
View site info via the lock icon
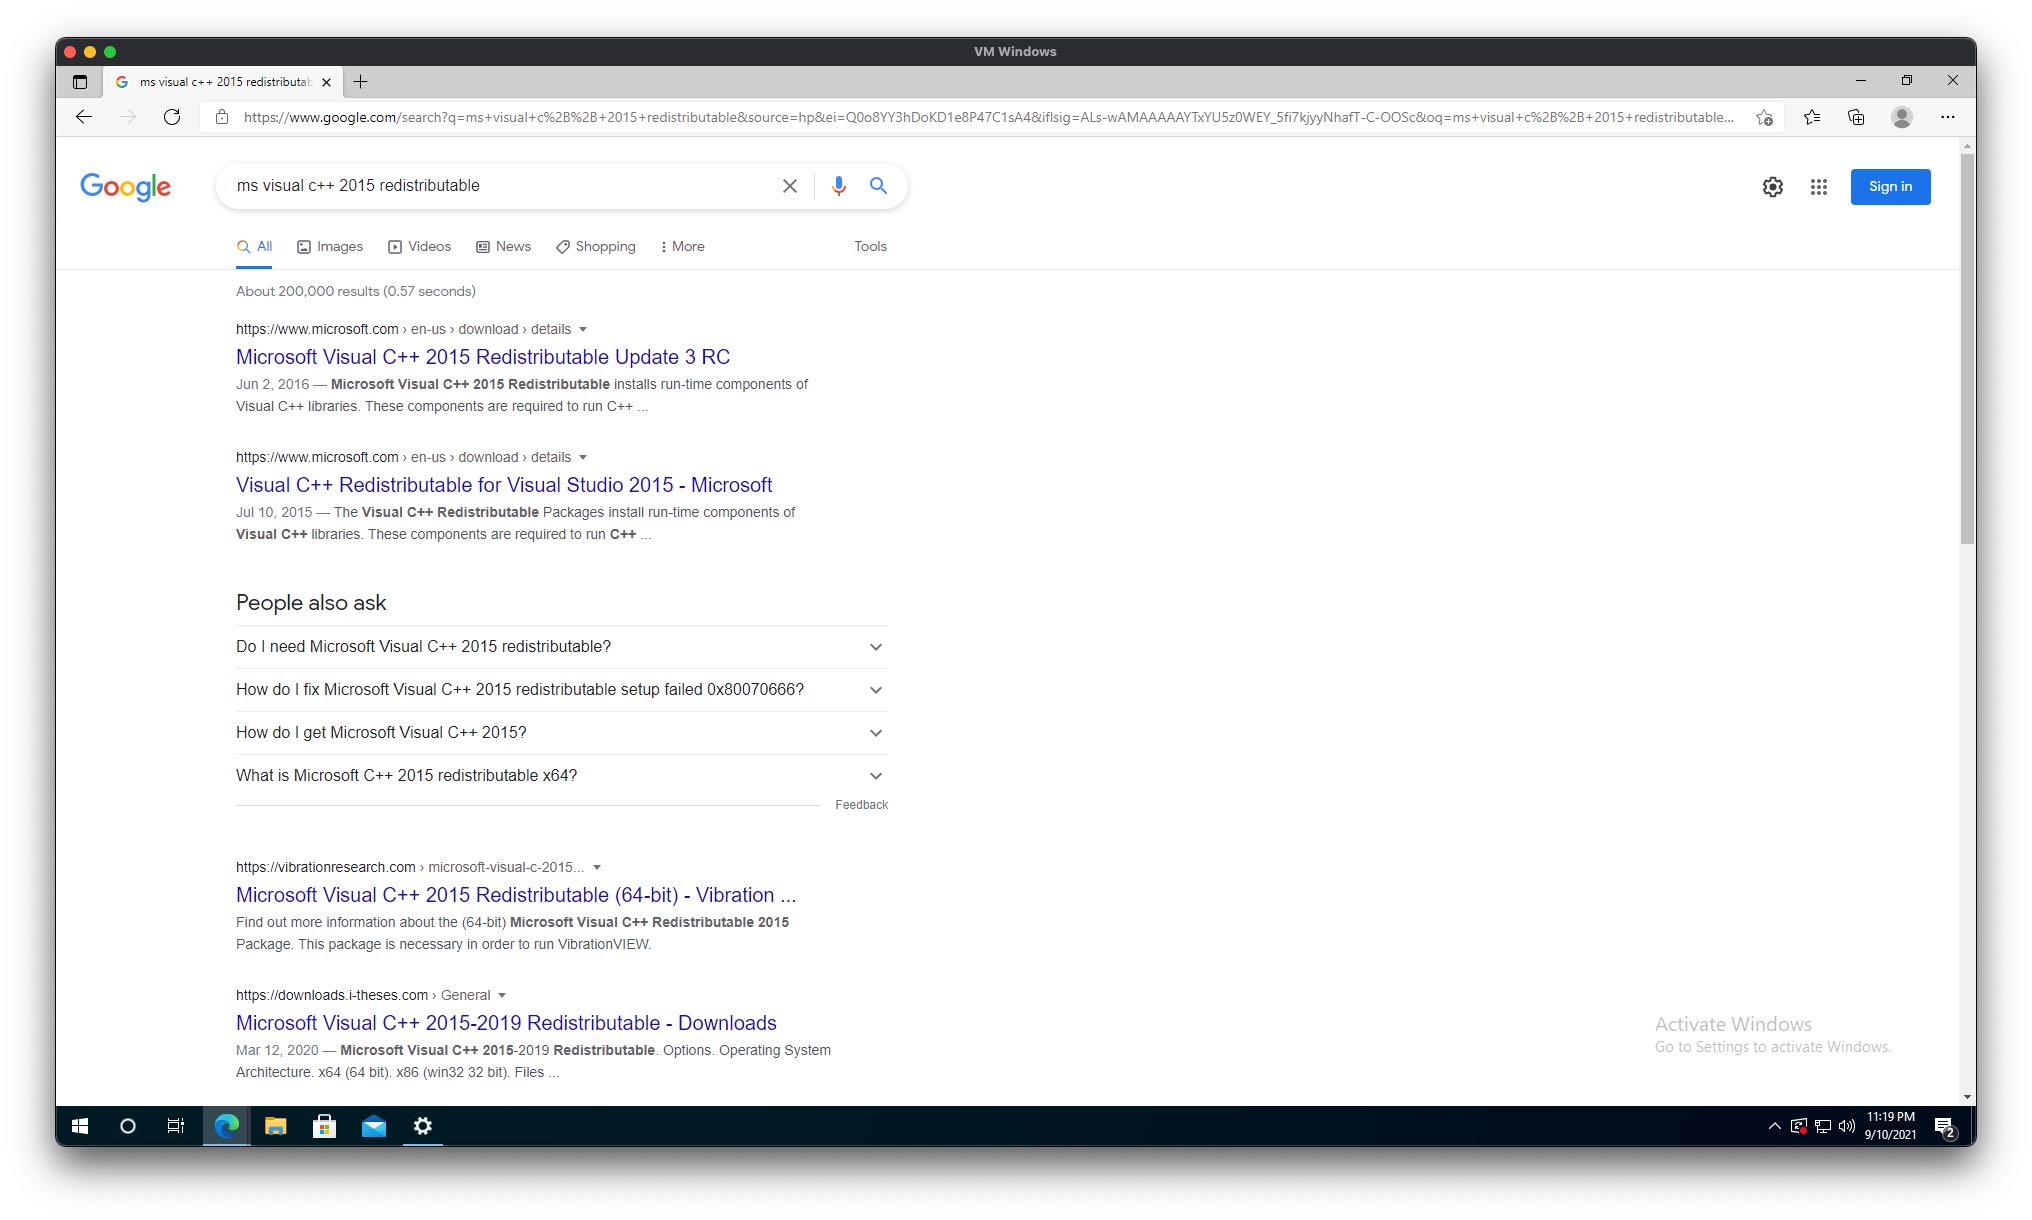pos(222,117)
